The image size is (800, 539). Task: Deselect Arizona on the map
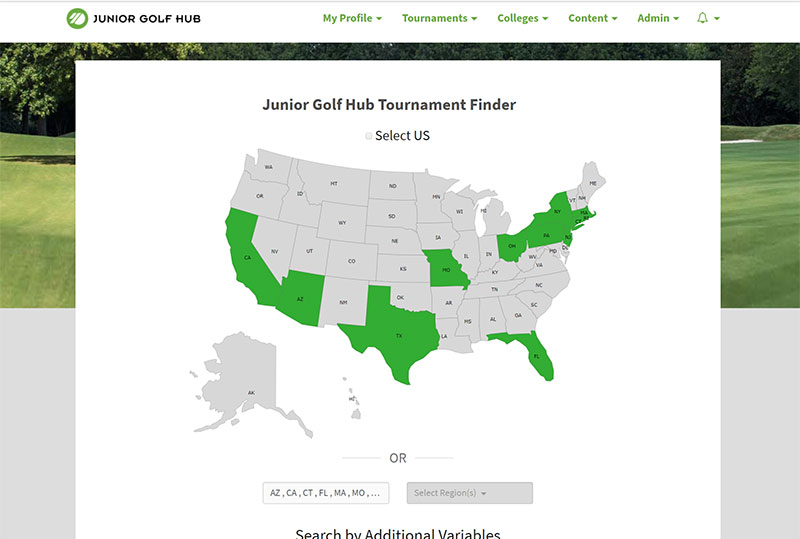click(298, 299)
